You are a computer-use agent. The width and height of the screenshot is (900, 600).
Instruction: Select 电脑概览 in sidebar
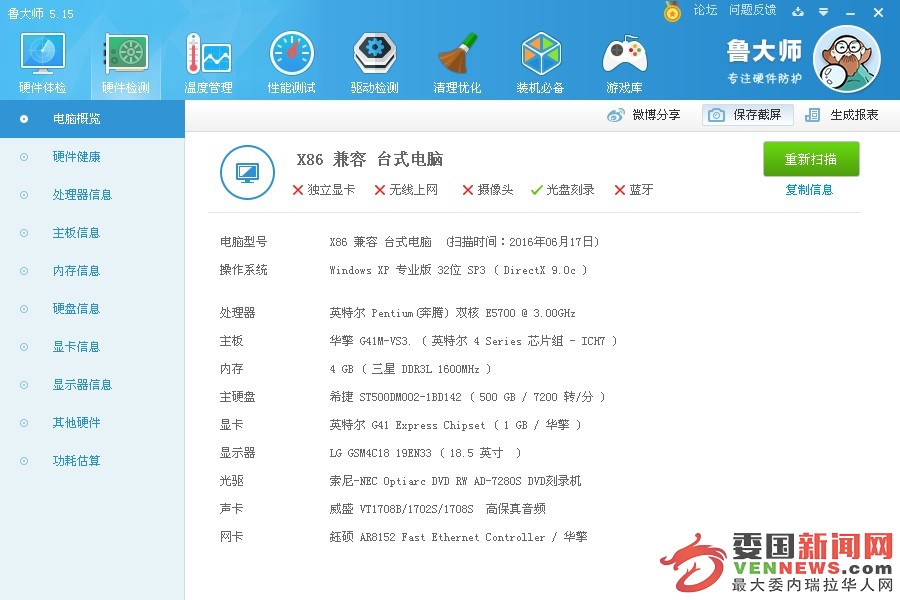(x=92, y=119)
